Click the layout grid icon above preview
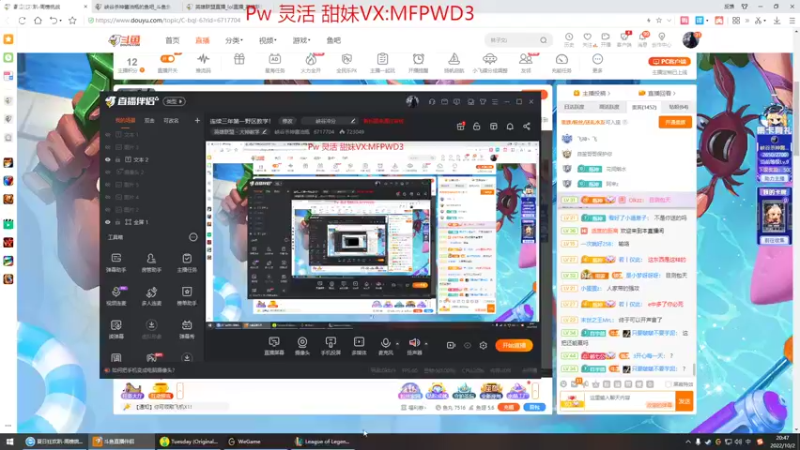 point(493,126)
